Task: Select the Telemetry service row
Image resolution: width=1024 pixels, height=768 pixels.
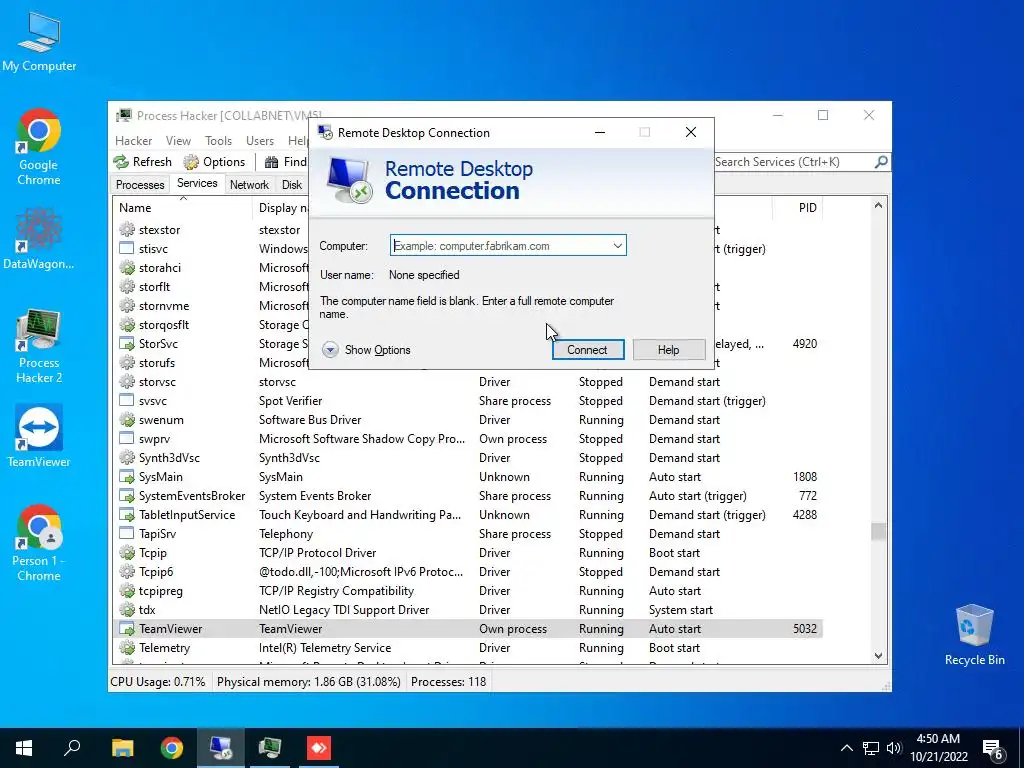Action: 468,648
